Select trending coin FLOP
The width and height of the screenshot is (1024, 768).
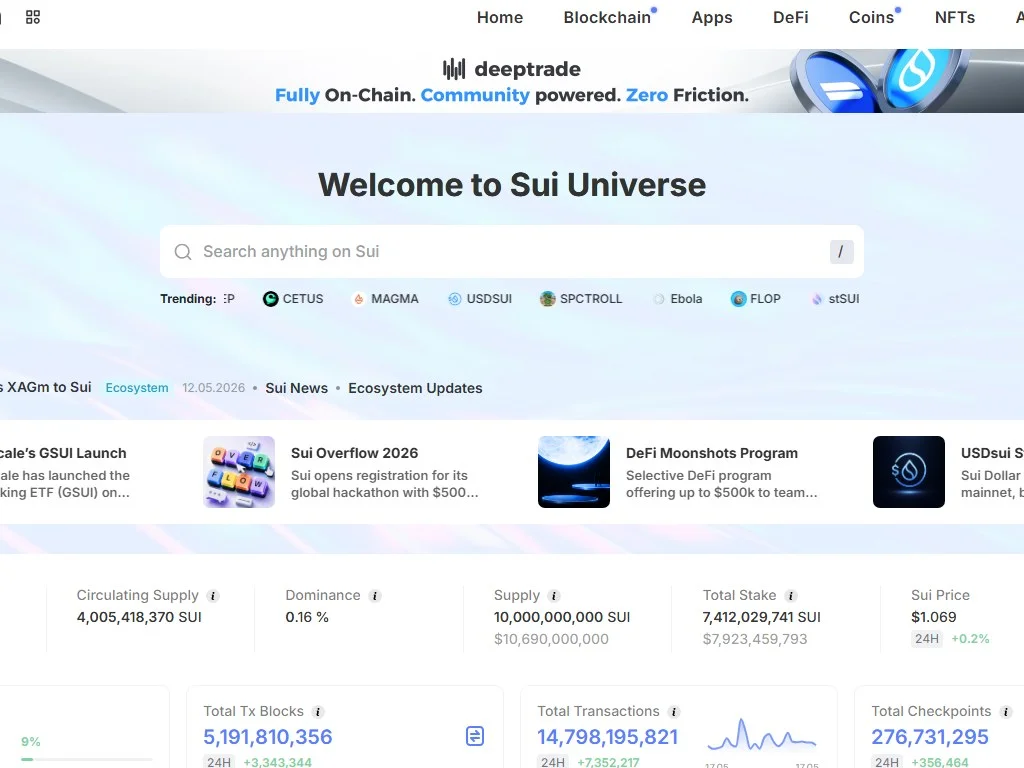click(756, 298)
